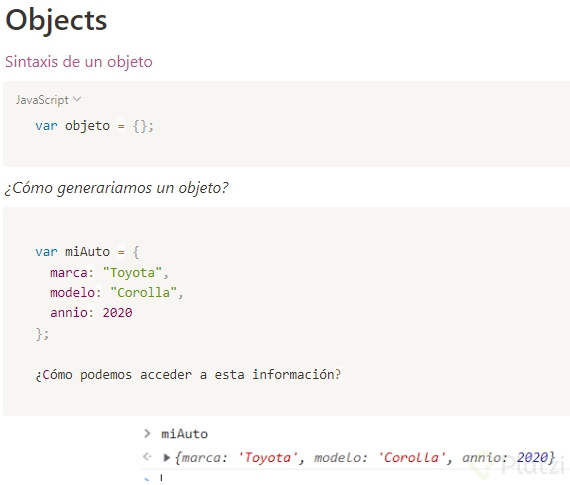This screenshot has width=570, height=485.
Task: Open the JavaScript language dropdown
Action: coord(48,100)
